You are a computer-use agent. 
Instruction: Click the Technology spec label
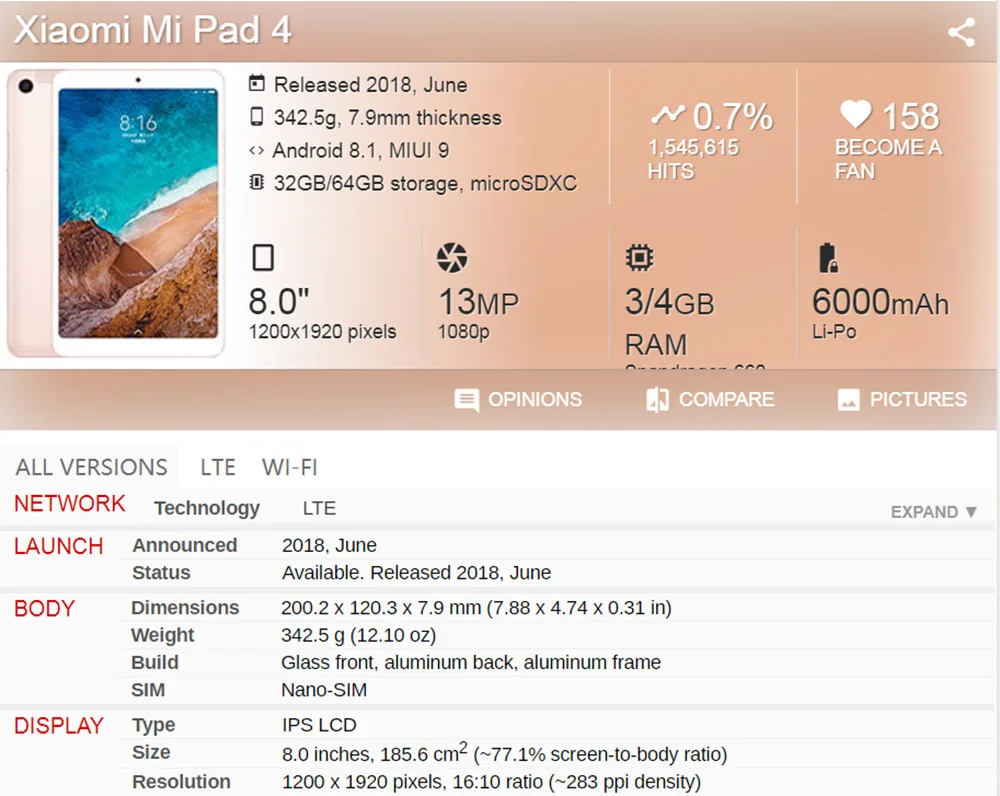coord(207,508)
